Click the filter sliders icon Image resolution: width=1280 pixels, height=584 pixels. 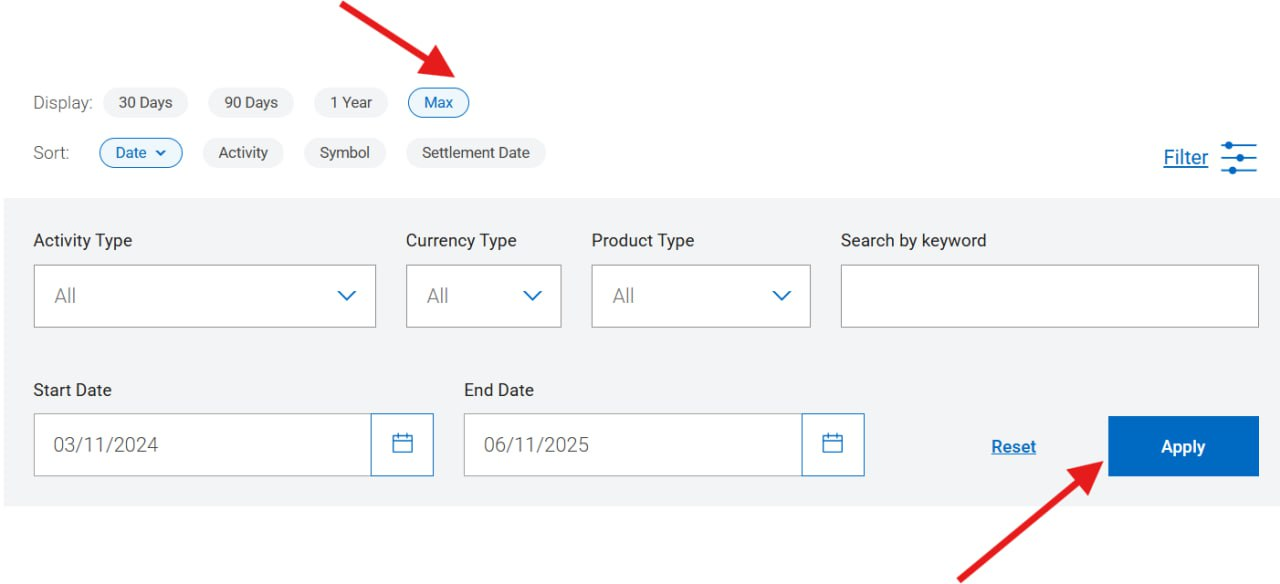point(1238,157)
